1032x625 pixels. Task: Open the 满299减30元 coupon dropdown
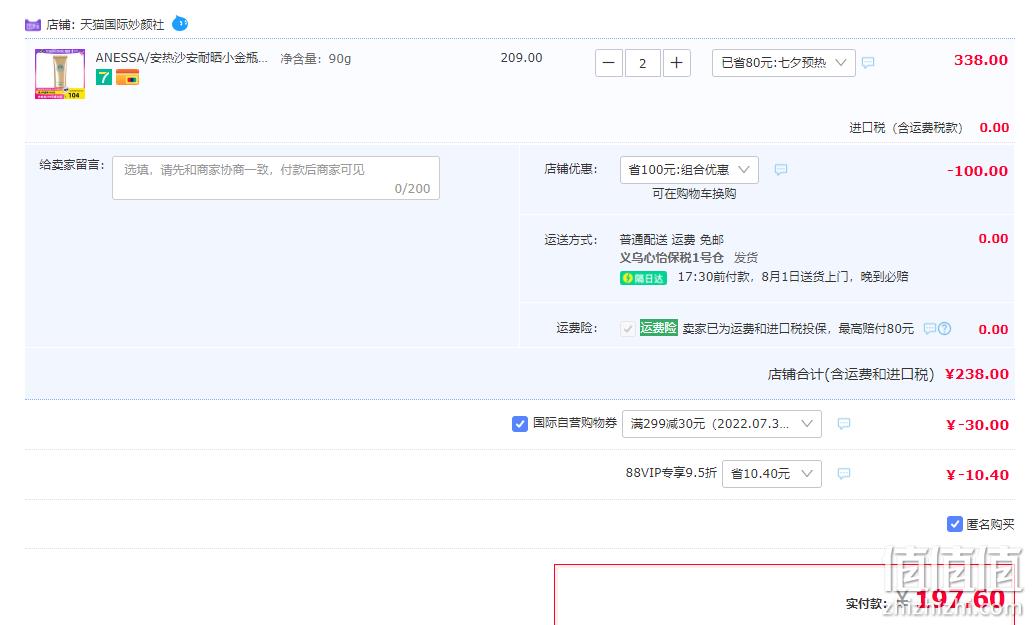[x=721, y=424]
